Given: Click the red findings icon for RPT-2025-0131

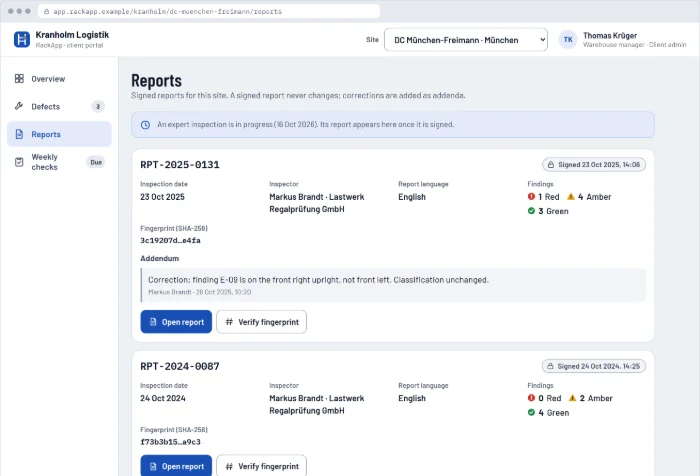Looking at the screenshot, I should 531,196.
